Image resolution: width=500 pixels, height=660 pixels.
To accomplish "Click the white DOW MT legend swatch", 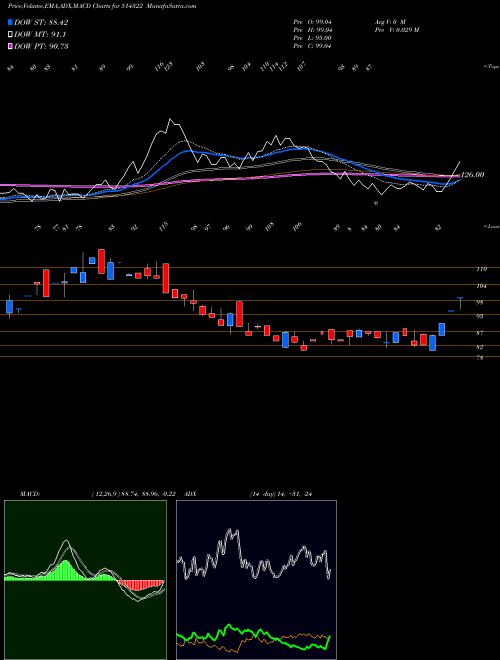I will 11,35.
